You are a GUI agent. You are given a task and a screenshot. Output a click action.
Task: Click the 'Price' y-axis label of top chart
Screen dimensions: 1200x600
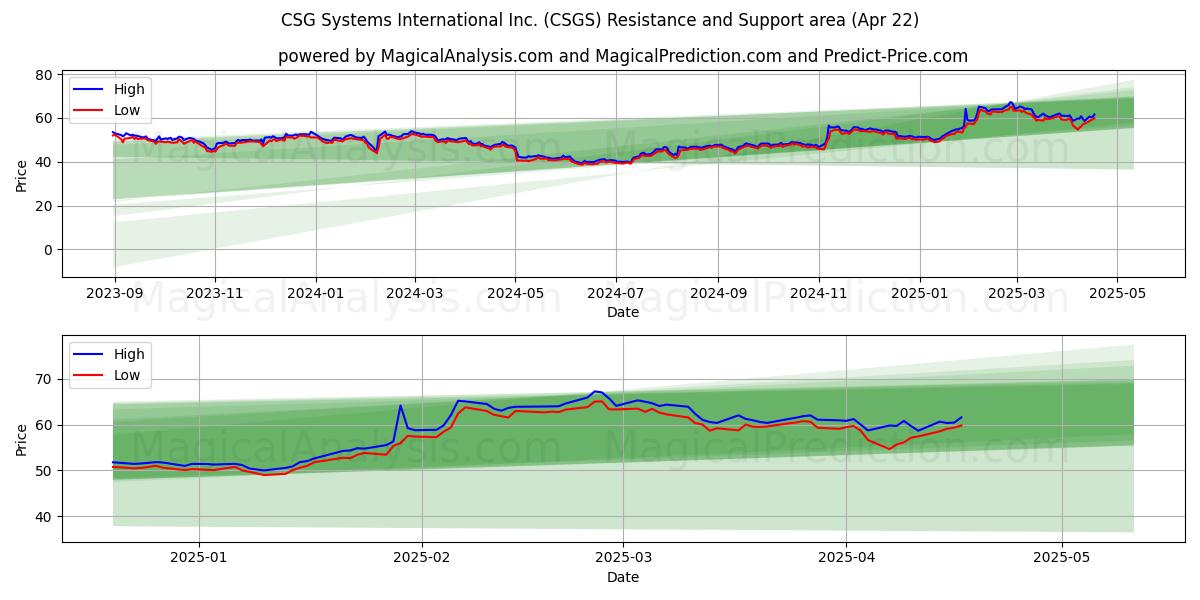(x=22, y=174)
